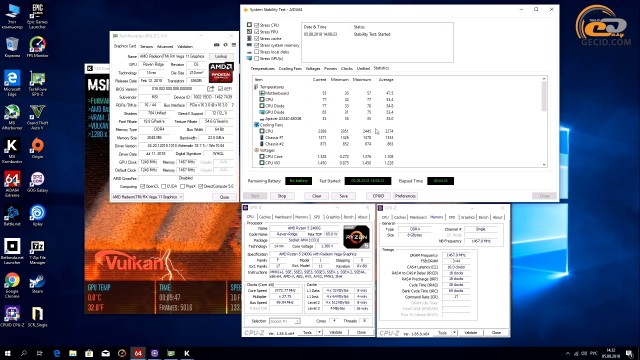The image size is (640, 360).
Task: Click GPU-Z BIOS save/export icon
Action: tap(211, 89)
